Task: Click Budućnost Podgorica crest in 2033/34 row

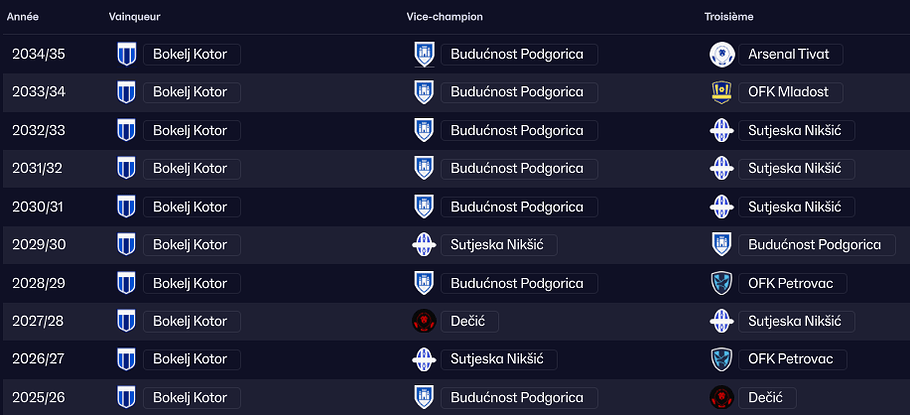Action: (x=424, y=92)
